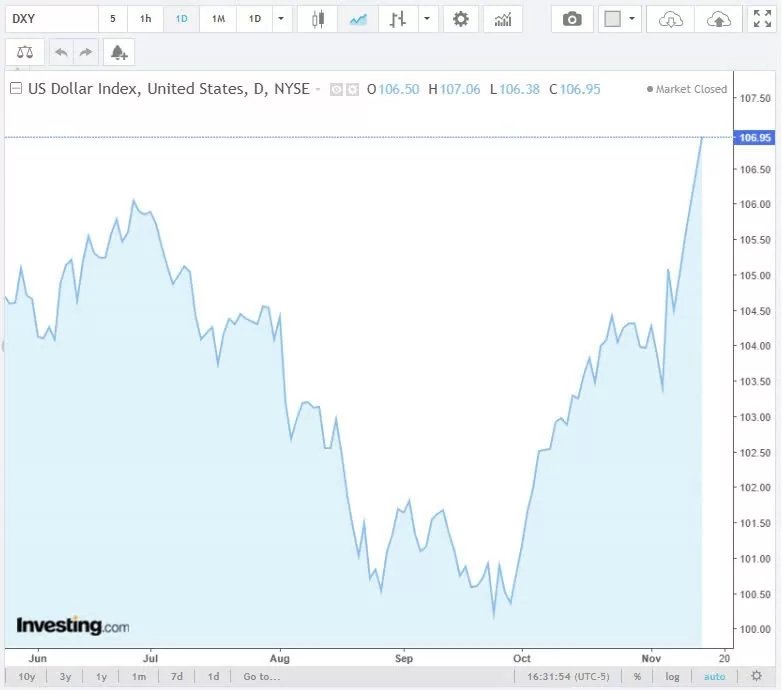
Task: Click the compare symbols scale icon
Action: click(x=25, y=52)
